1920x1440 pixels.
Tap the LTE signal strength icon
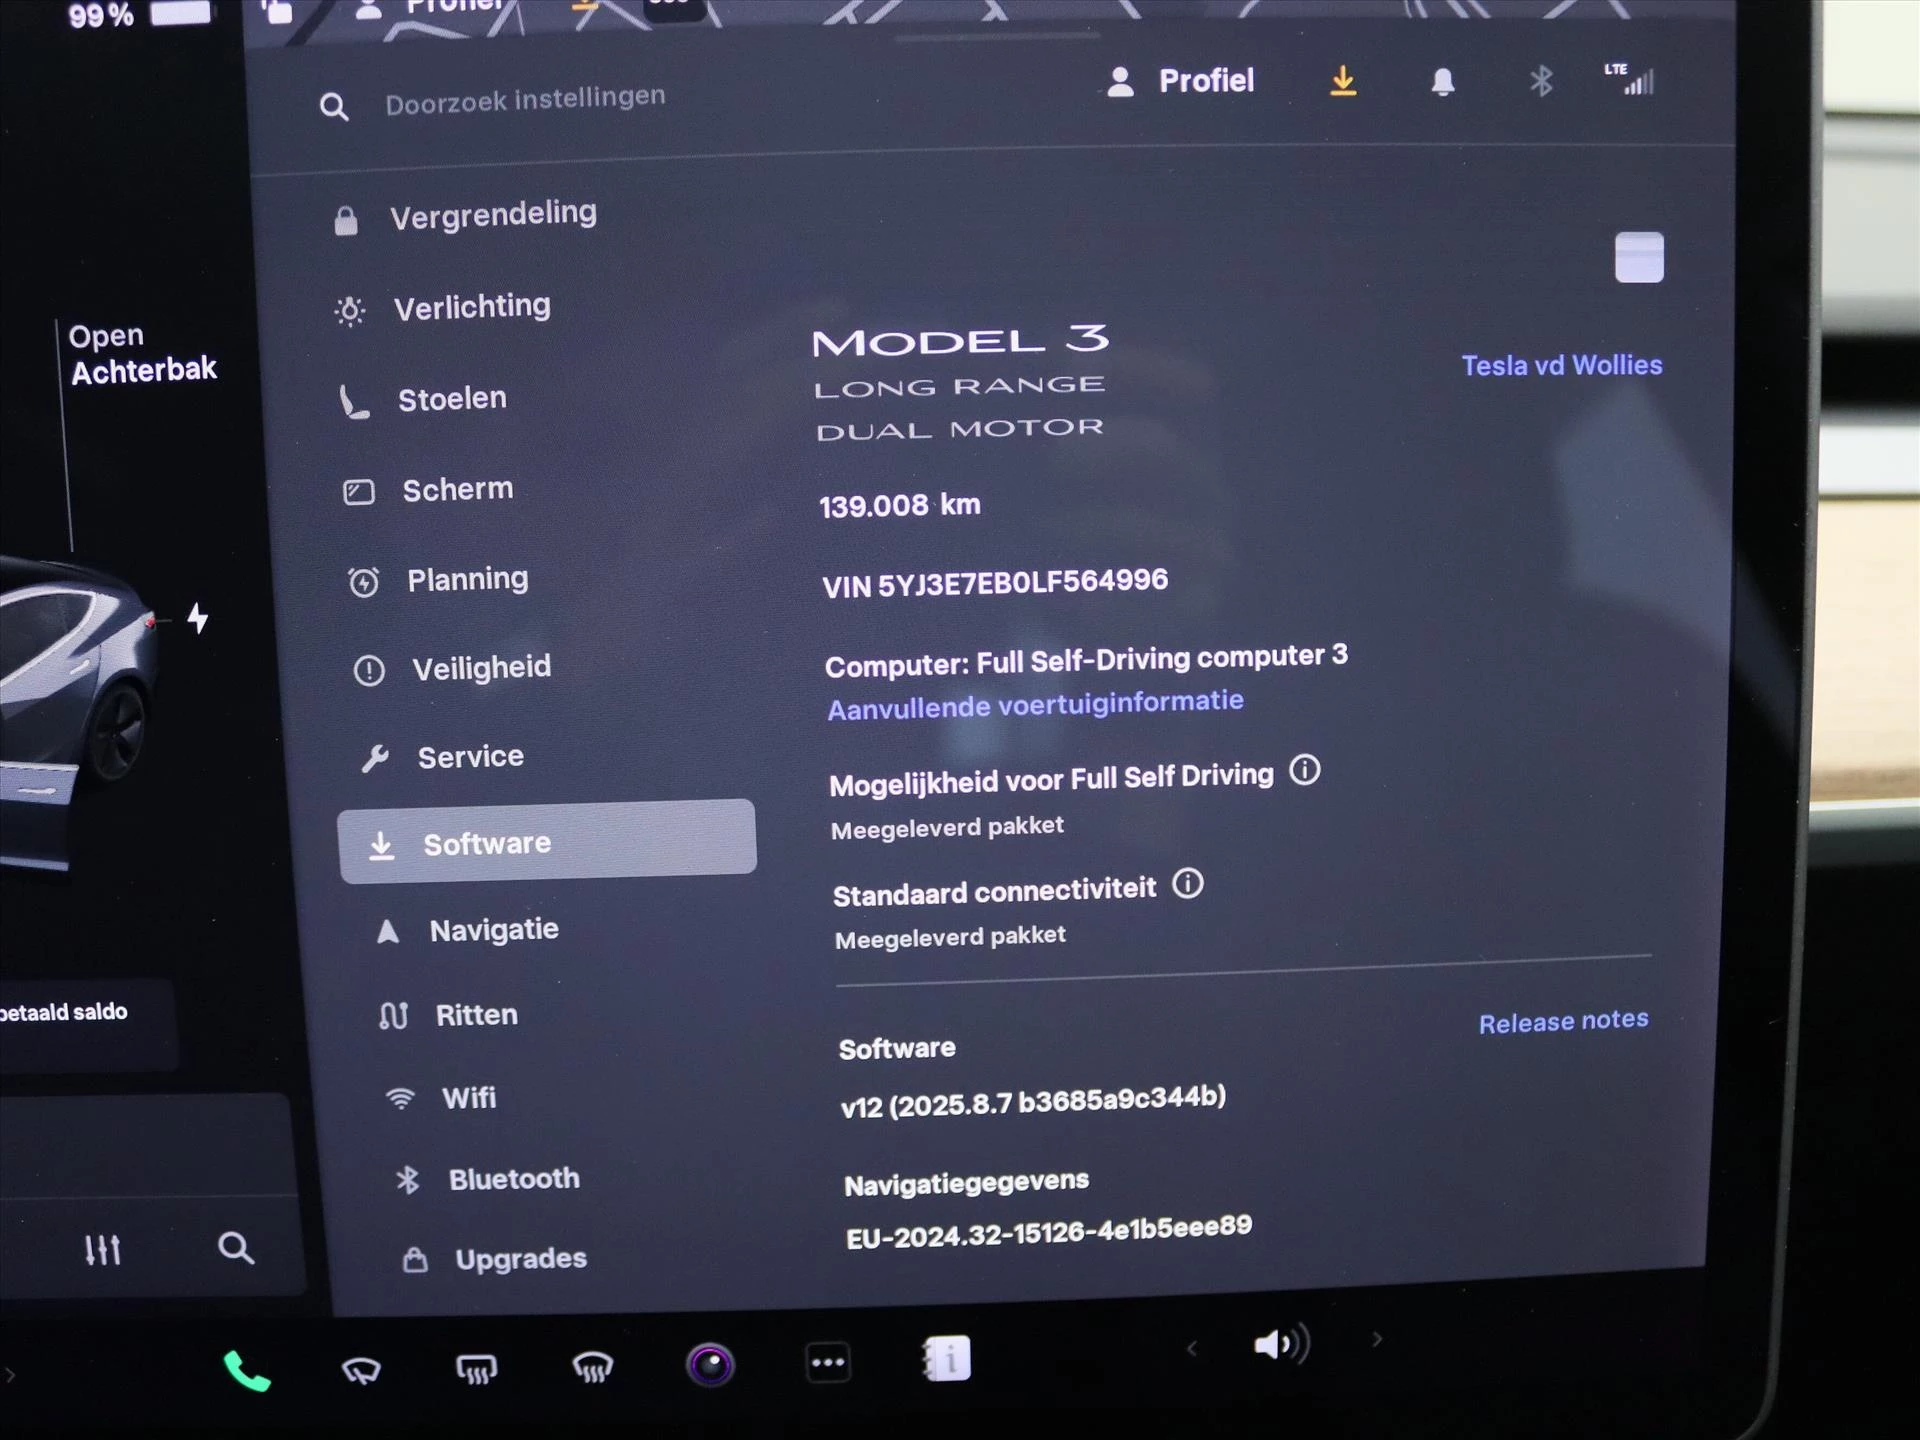(1630, 79)
